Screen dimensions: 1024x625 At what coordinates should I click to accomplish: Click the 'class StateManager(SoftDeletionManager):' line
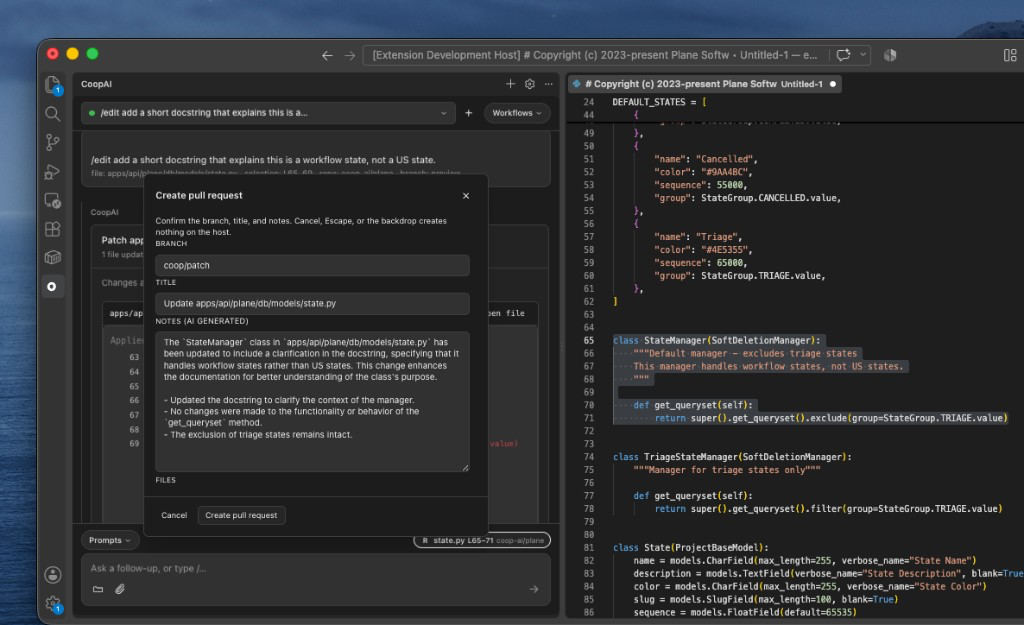tap(716, 340)
